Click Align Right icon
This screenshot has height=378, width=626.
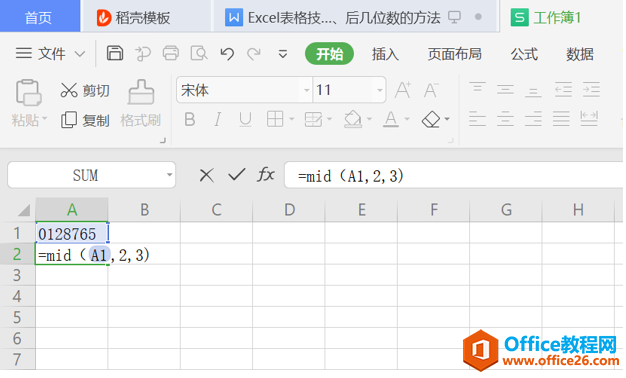(533, 119)
